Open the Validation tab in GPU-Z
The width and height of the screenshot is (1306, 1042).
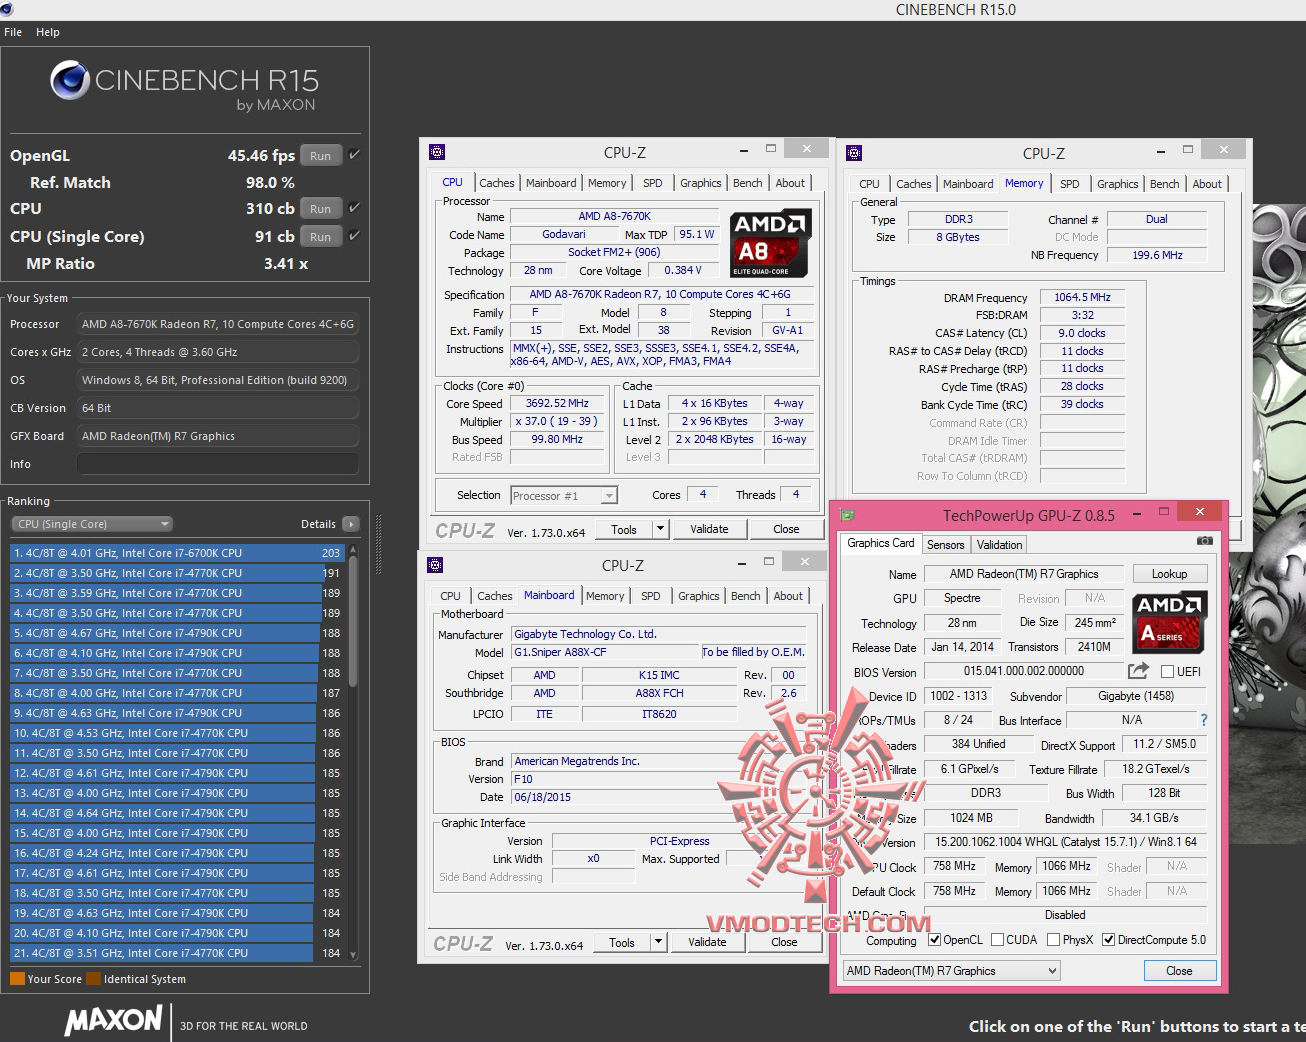tap(999, 545)
